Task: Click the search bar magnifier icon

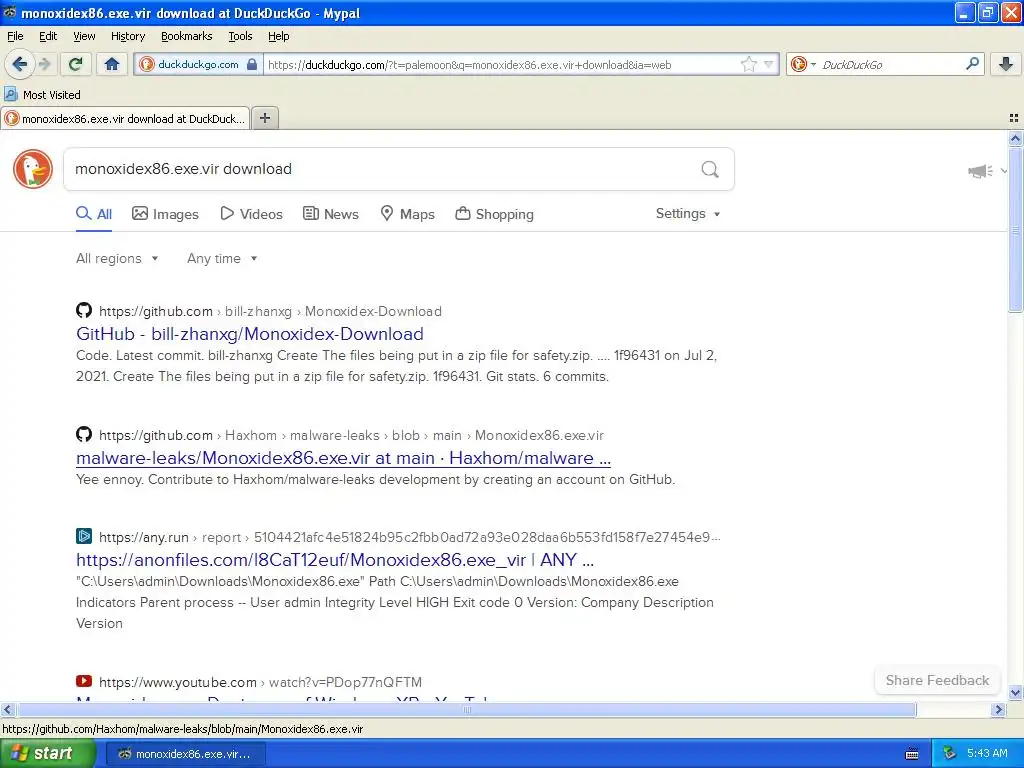Action: pos(972,64)
